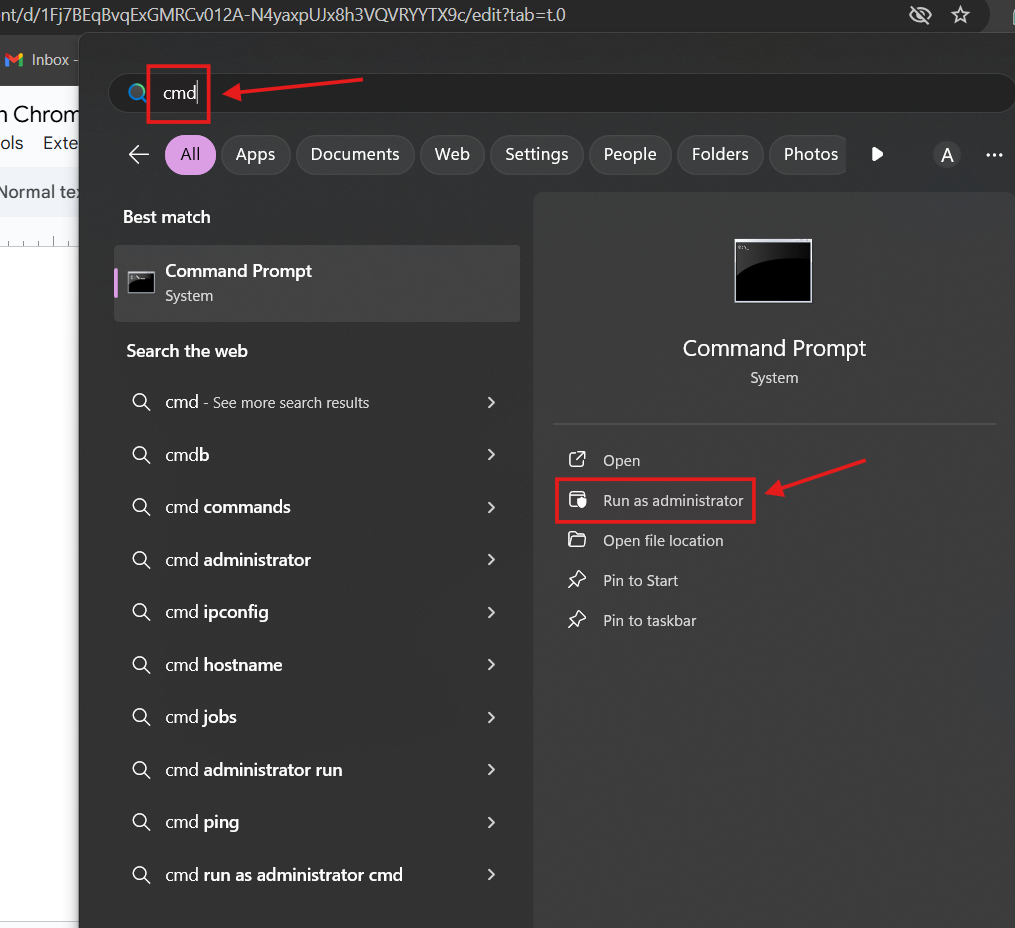Select the 'cmd hostname' suggestion

[317, 665]
